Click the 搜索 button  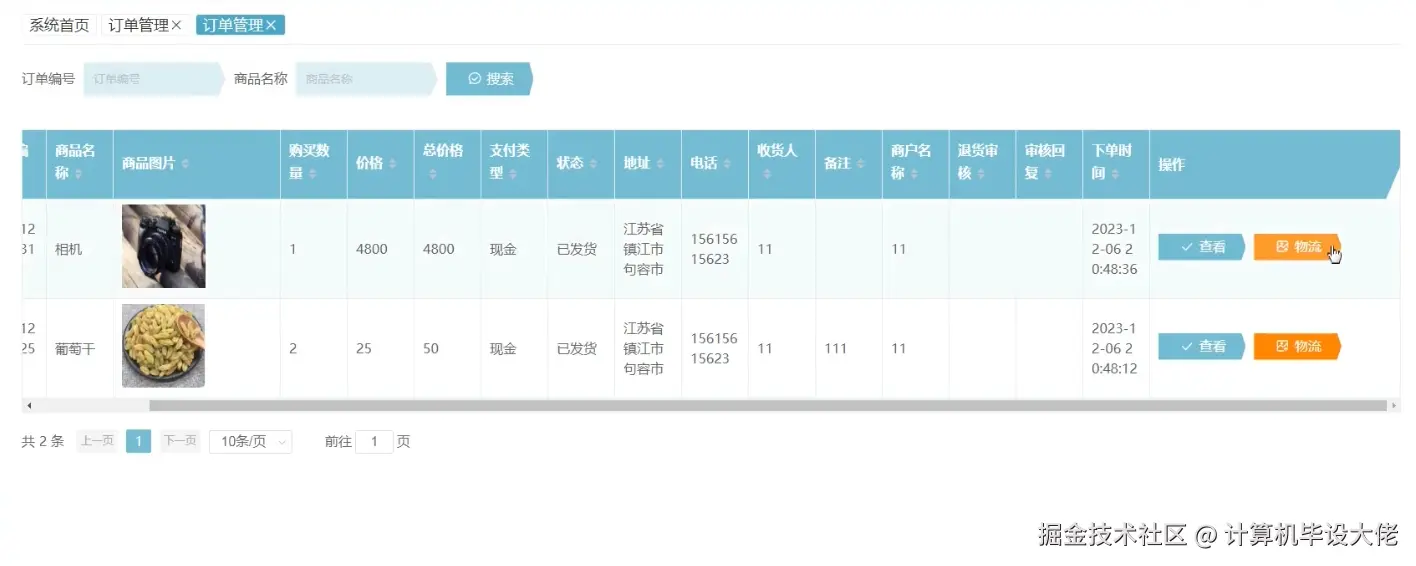tap(489, 79)
